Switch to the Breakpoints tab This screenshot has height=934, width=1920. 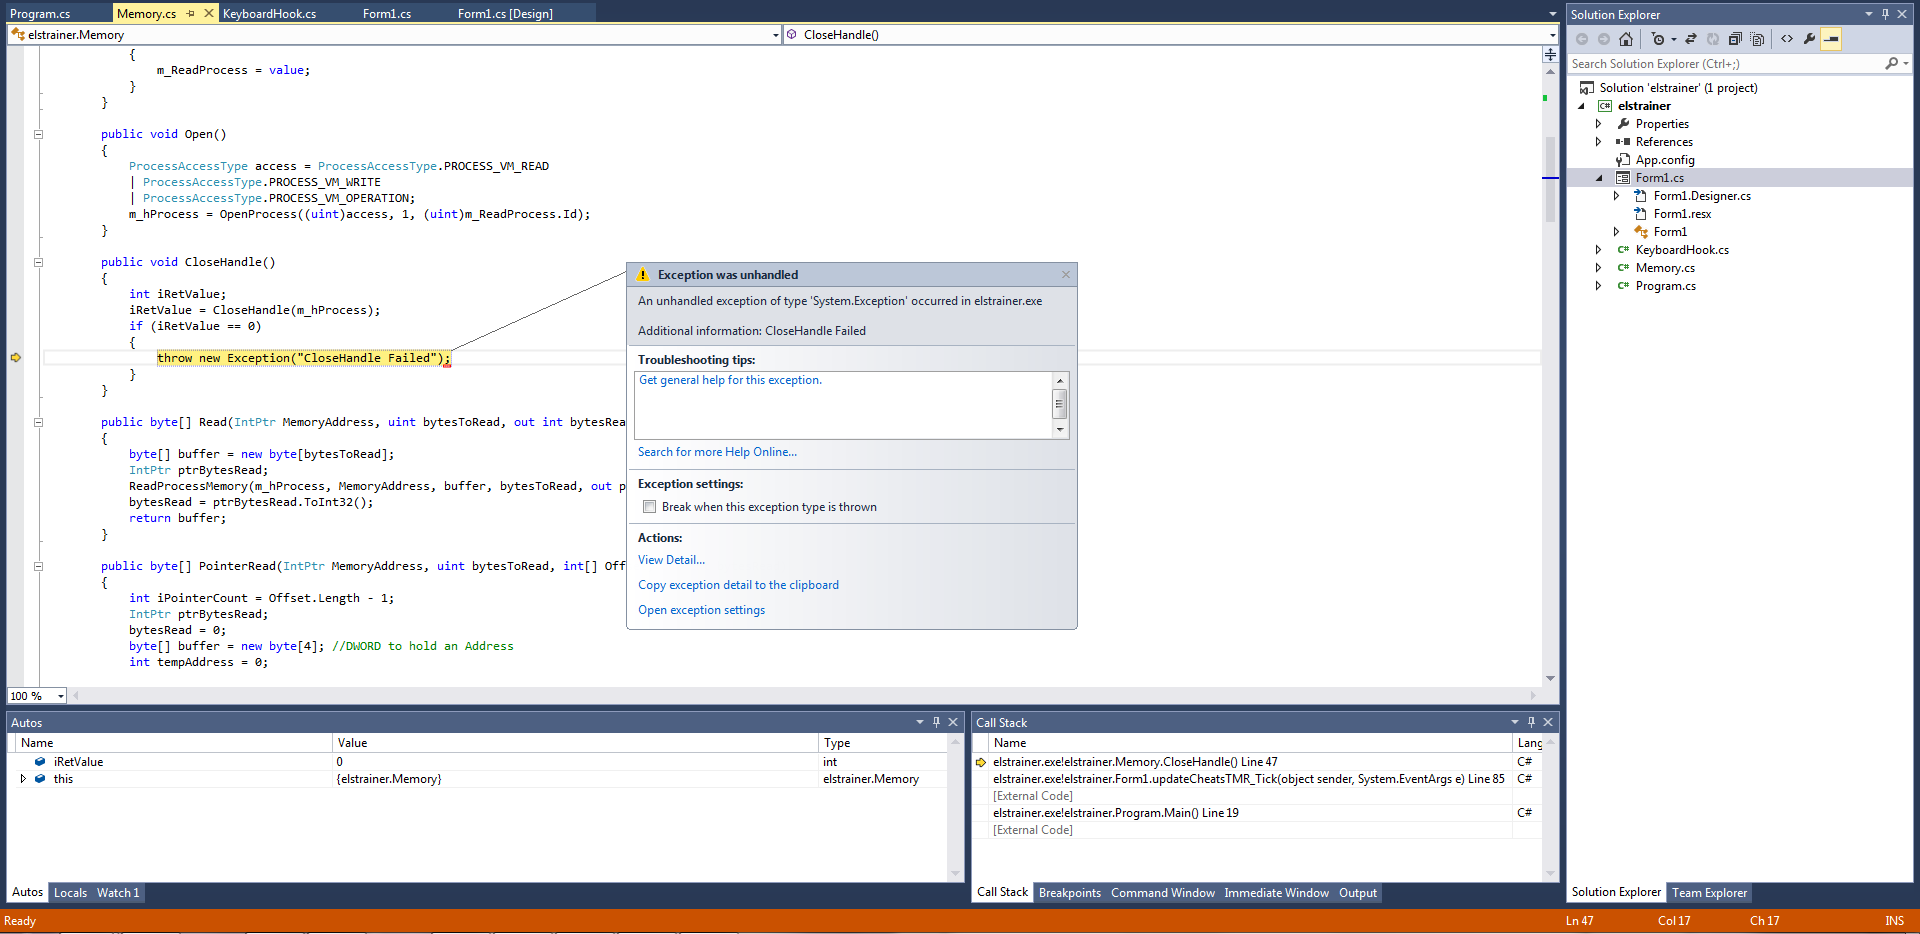click(1069, 893)
